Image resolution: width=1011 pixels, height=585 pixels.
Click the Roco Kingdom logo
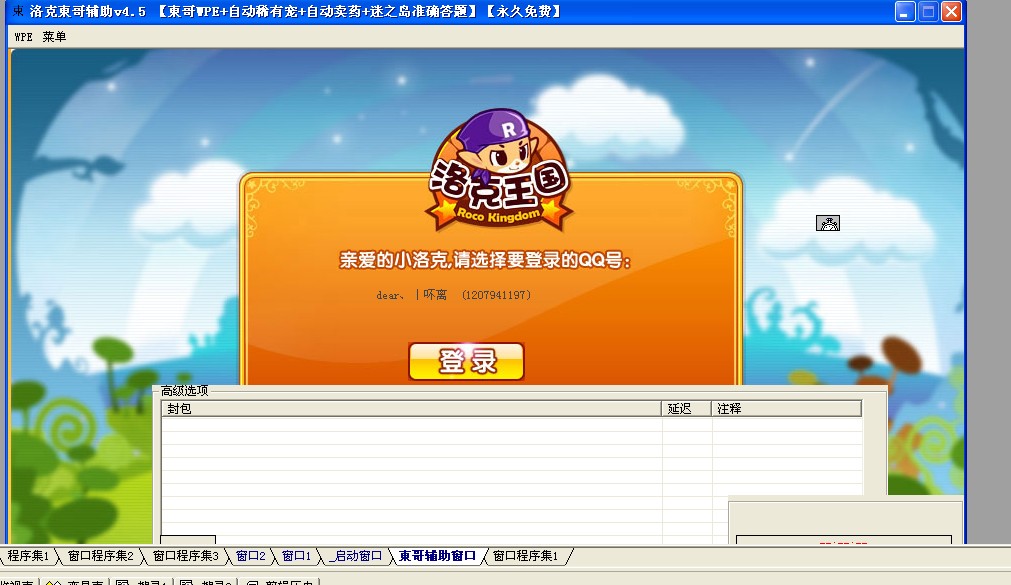pos(499,171)
